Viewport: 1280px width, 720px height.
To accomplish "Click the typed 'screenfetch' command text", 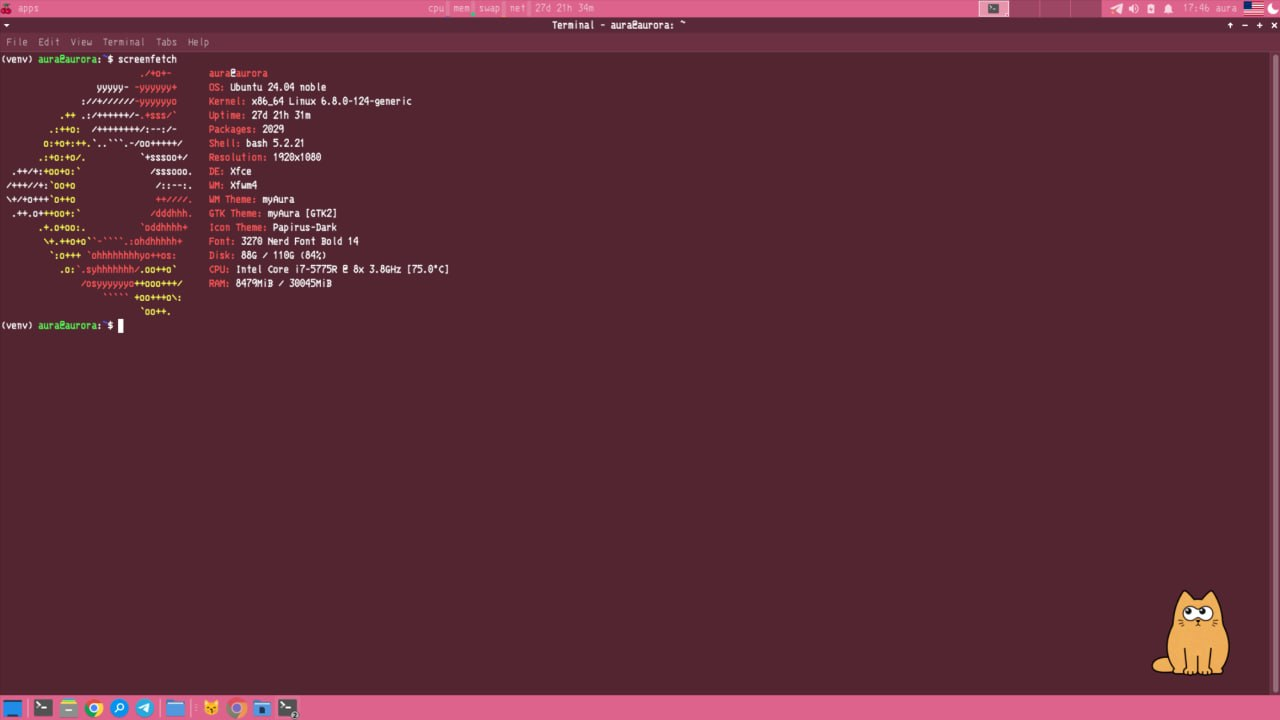I will pos(147,59).
